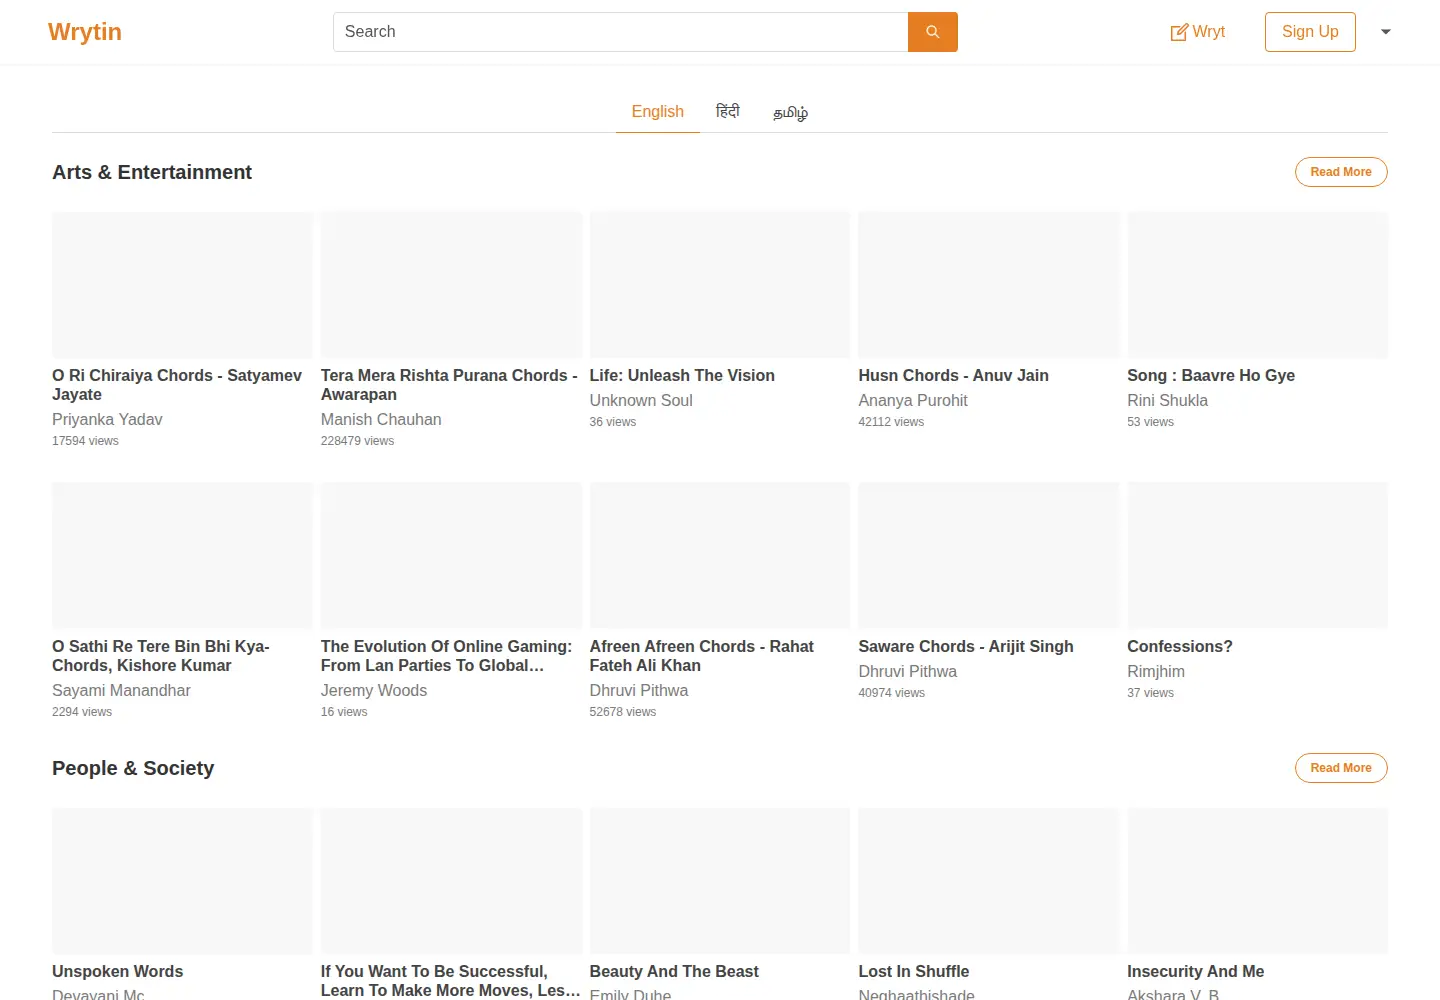This screenshot has width=1440, height=1000.
Task: Read More for Arts & Entertainment
Action: point(1341,172)
